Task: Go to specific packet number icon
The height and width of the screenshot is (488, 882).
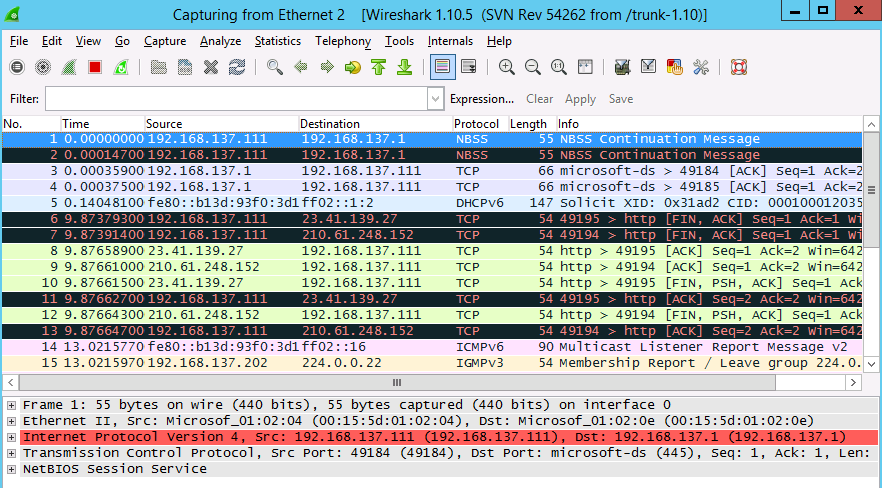Action: (352, 67)
